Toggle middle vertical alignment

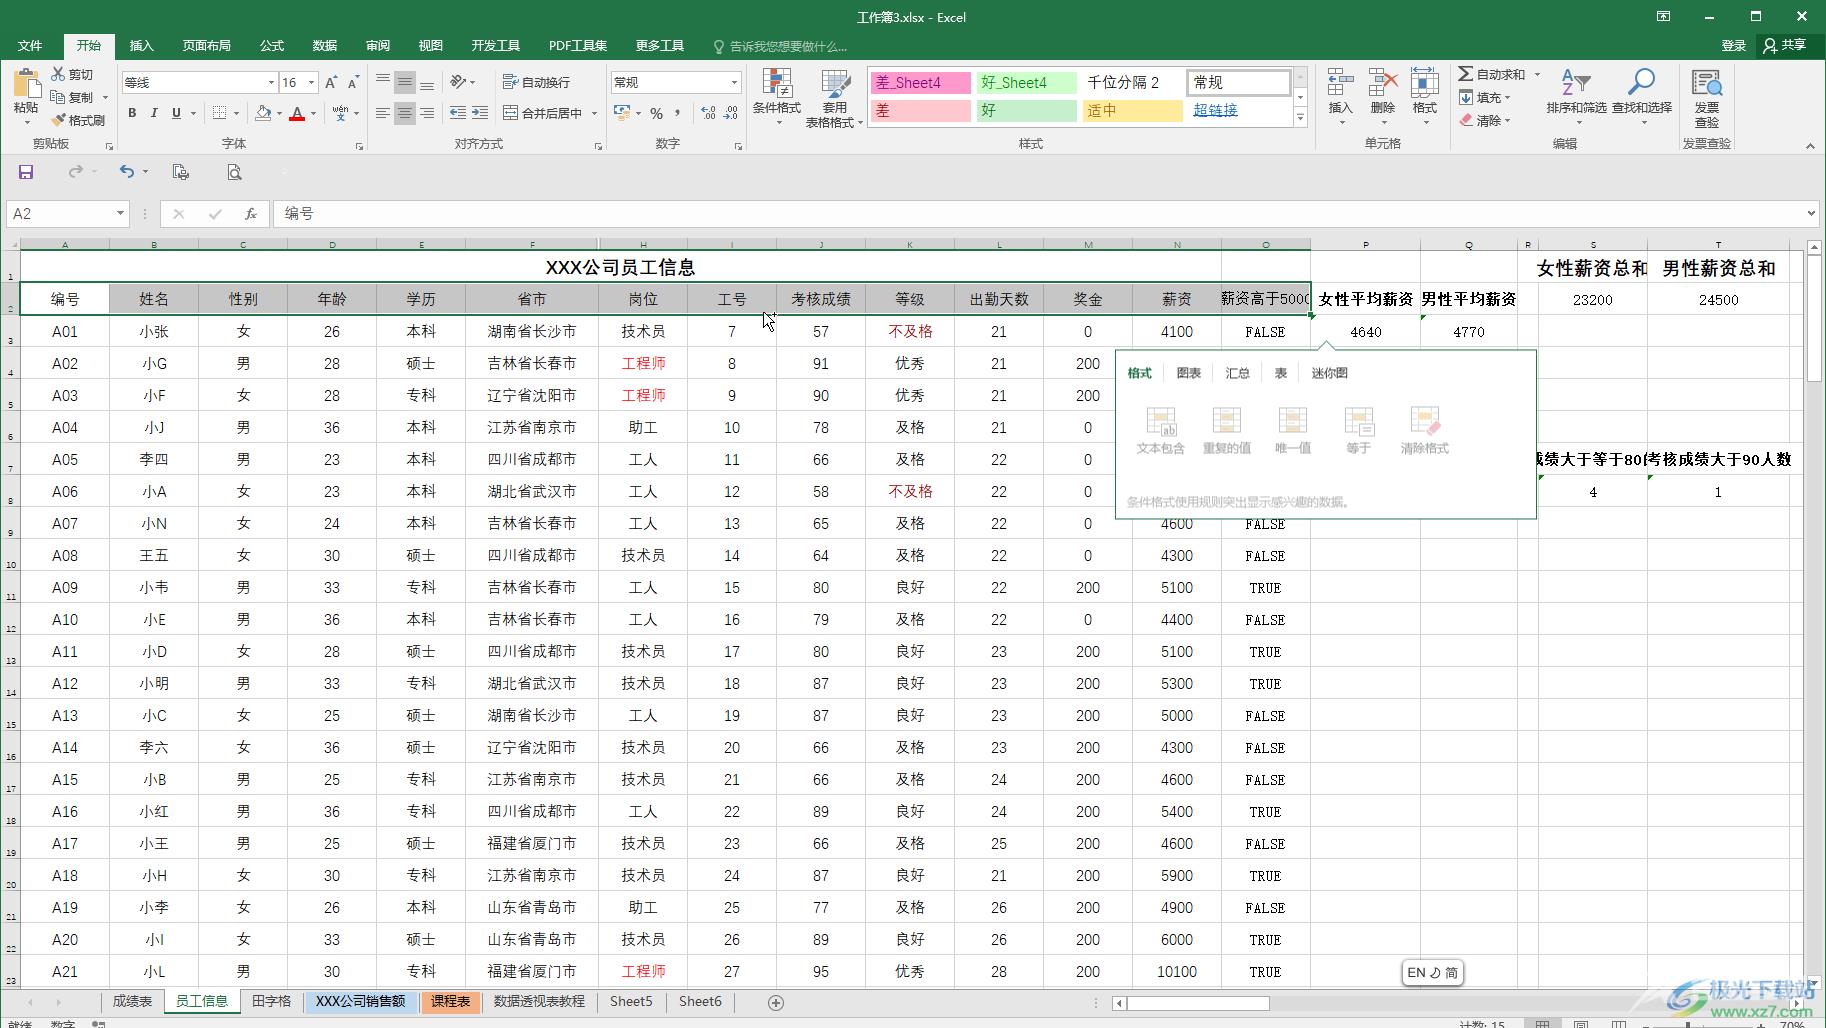(x=404, y=82)
